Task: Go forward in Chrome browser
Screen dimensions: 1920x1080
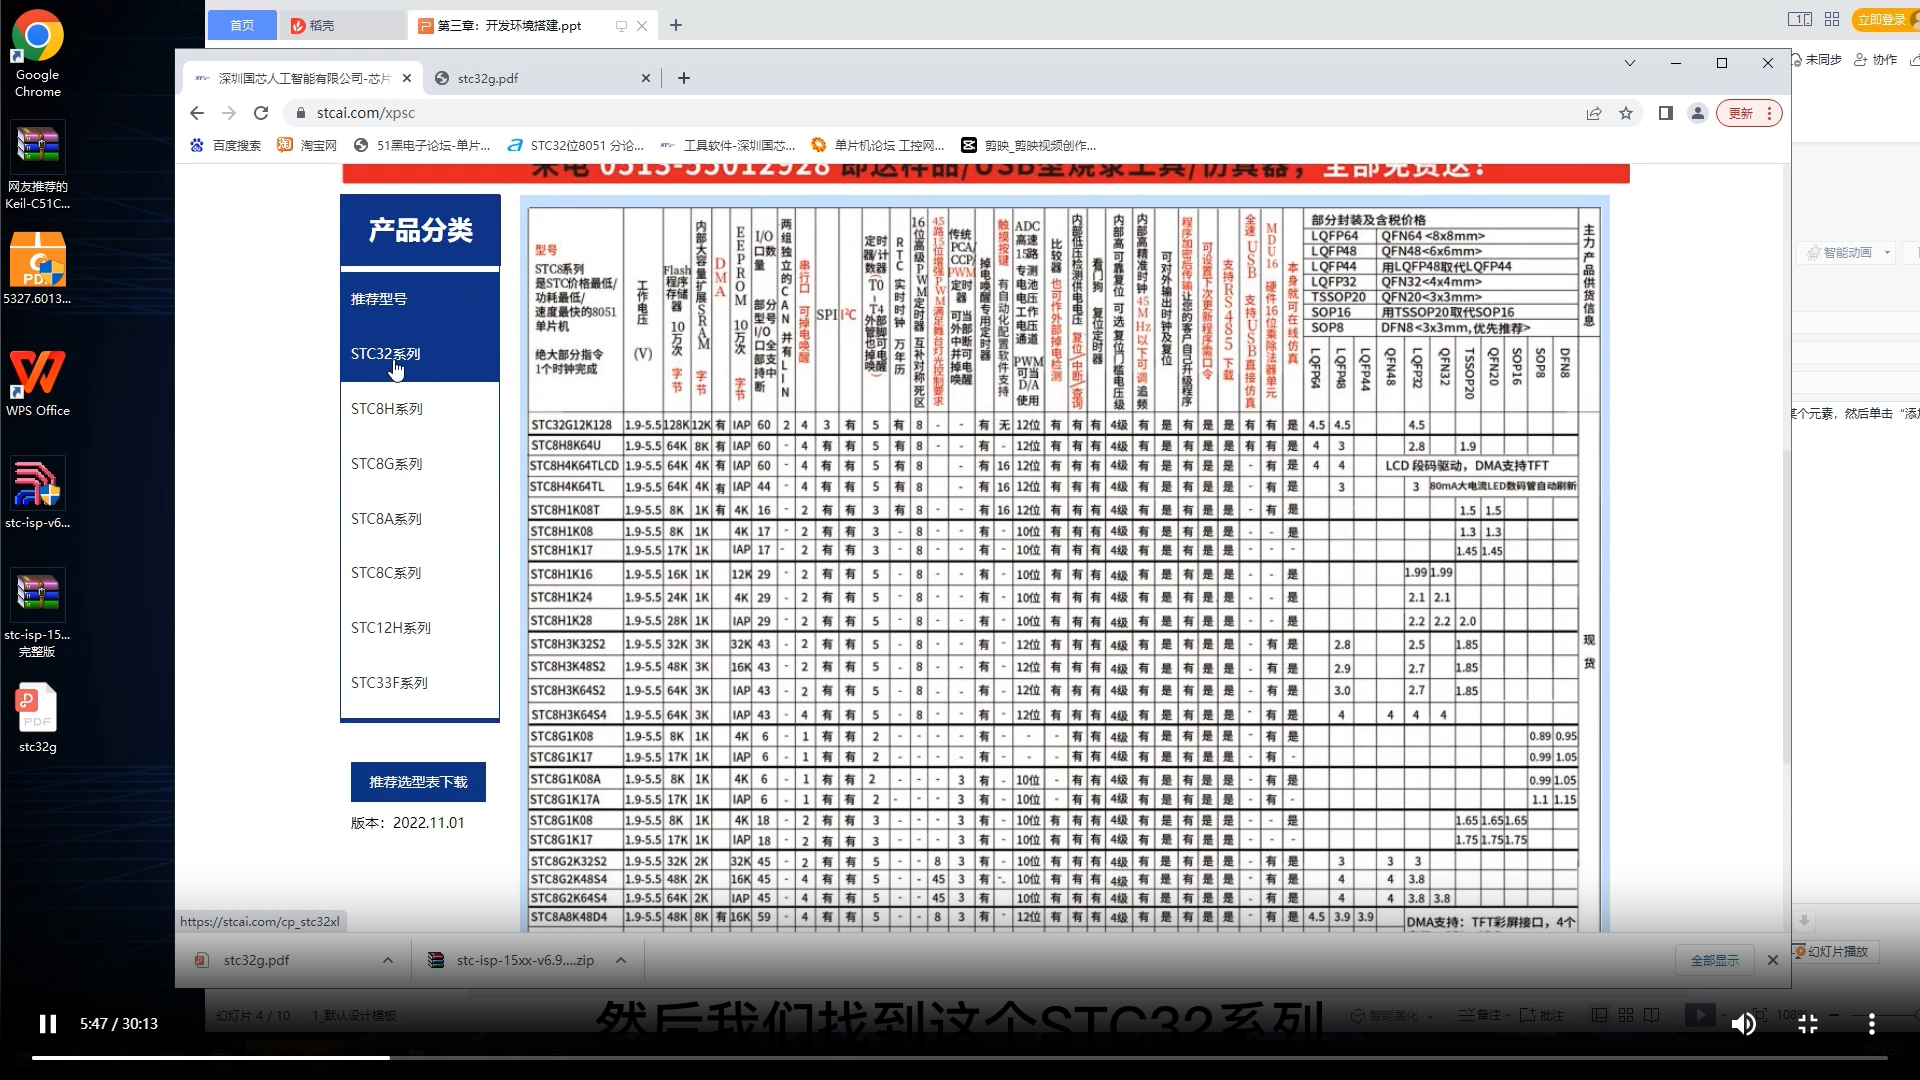Action: [229, 113]
